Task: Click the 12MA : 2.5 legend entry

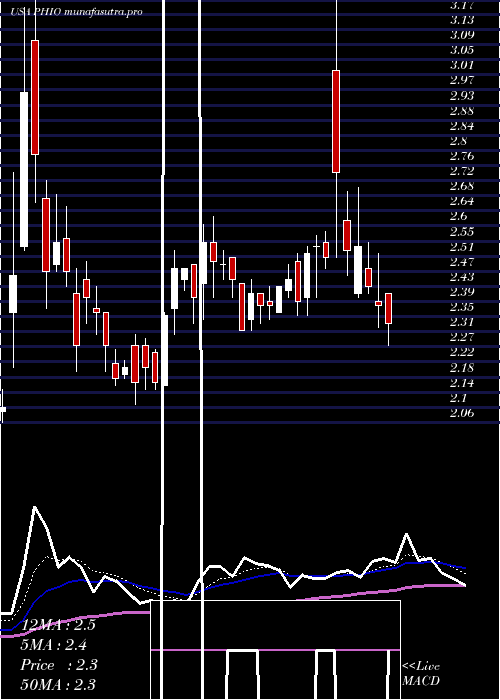Action: 58,625
